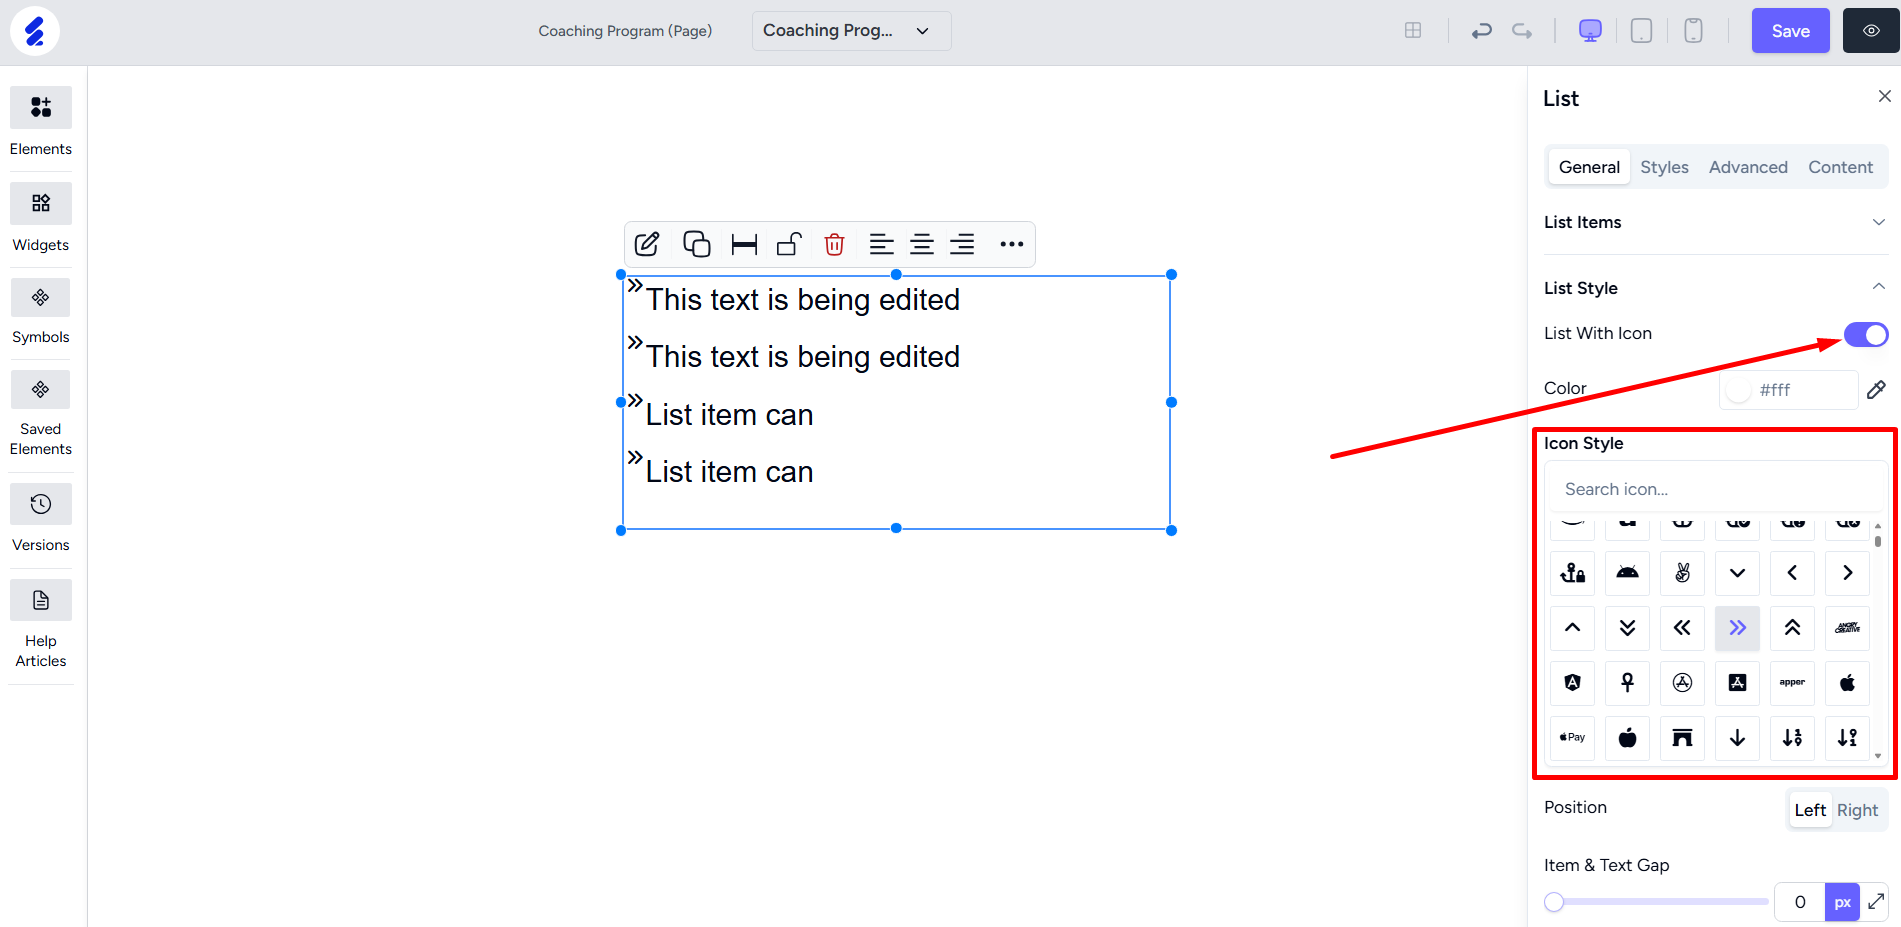Center align the list text
The image size is (1901, 927).
click(922, 244)
